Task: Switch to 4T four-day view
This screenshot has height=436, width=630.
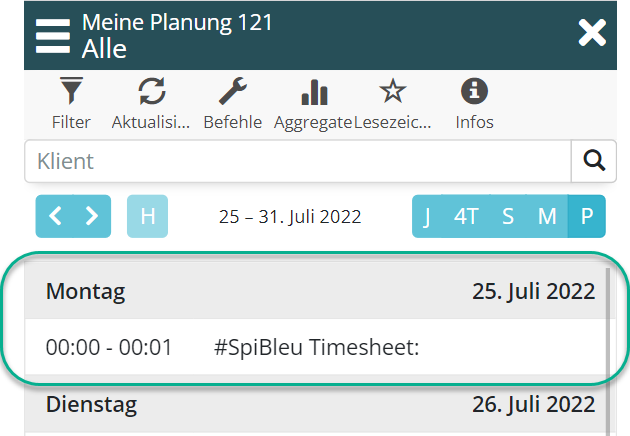Action: click(x=466, y=216)
